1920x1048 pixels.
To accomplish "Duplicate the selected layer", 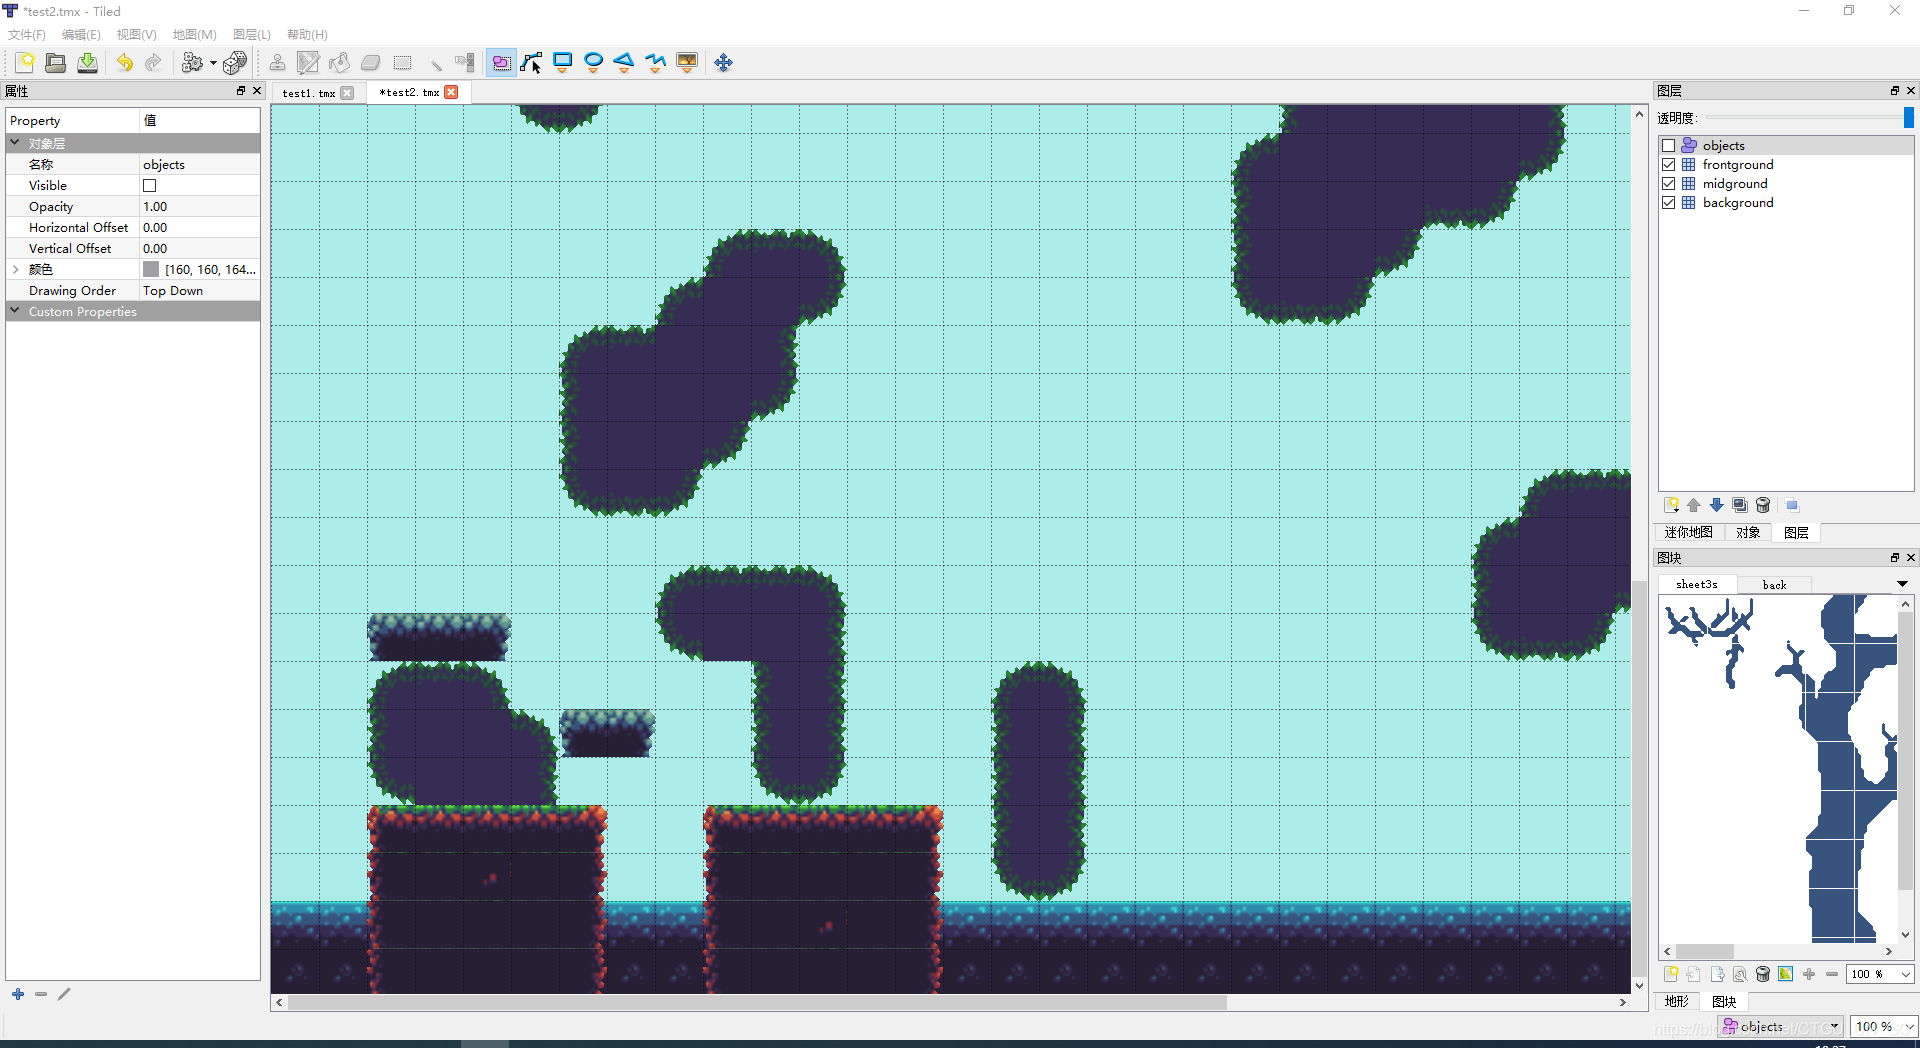I will pos(1740,505).
